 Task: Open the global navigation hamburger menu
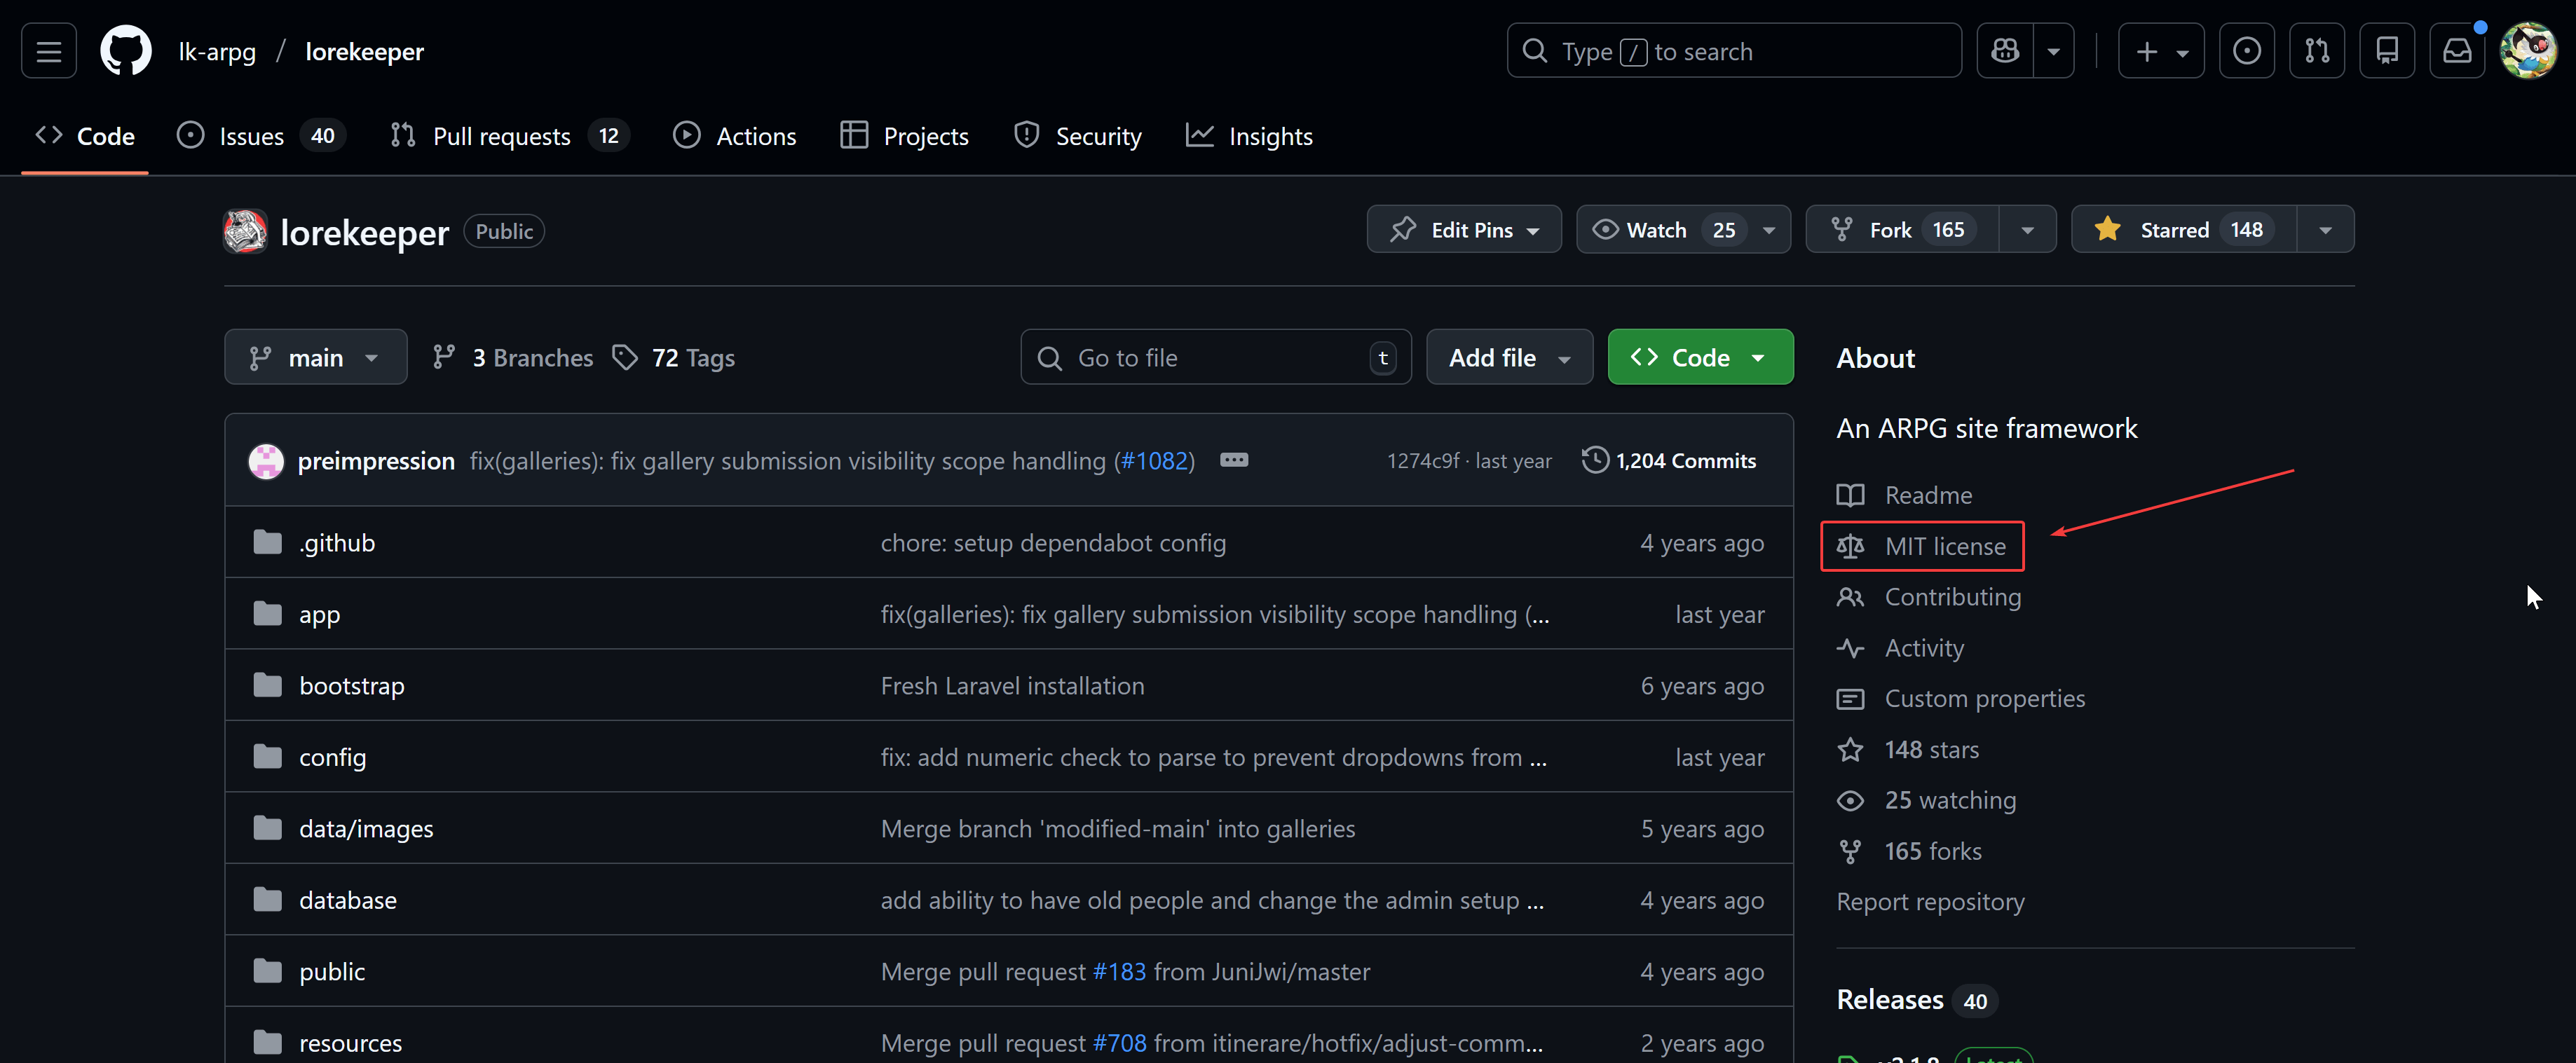click(48, 50)
